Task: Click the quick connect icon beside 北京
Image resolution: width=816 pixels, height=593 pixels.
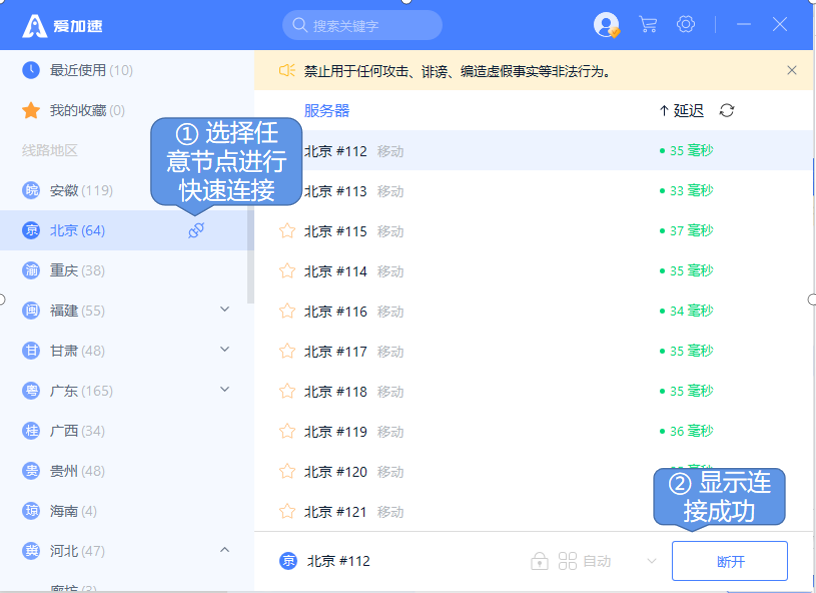Action: click(x=196, y=231)
